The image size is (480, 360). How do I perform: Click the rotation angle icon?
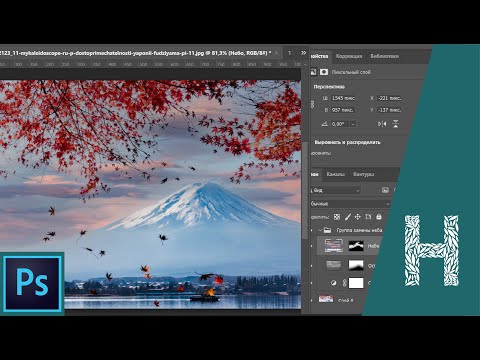(x=324, y=124)
